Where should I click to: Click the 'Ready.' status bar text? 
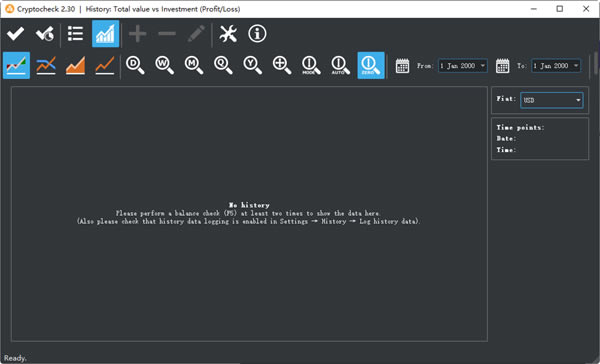click(x=15, y=358)
